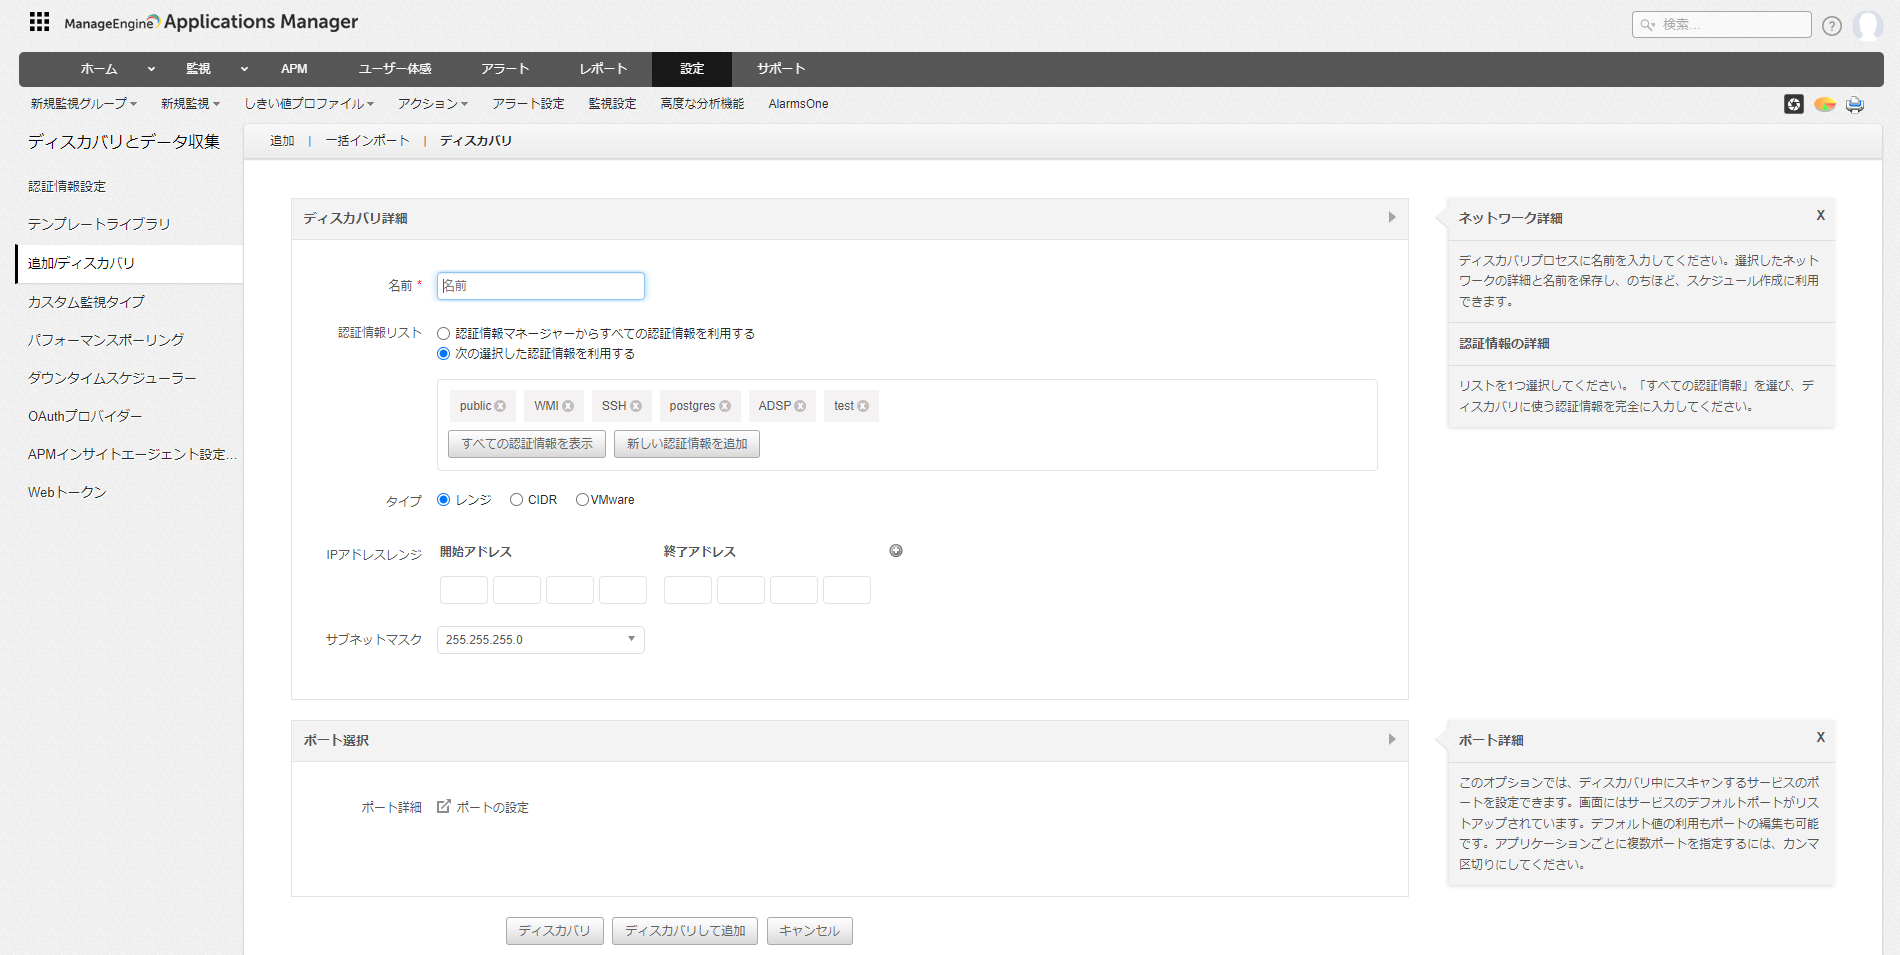The height and width of the screenshot is (955, 1900).
Task: Go to the ホーム tab
Action: 99,69
